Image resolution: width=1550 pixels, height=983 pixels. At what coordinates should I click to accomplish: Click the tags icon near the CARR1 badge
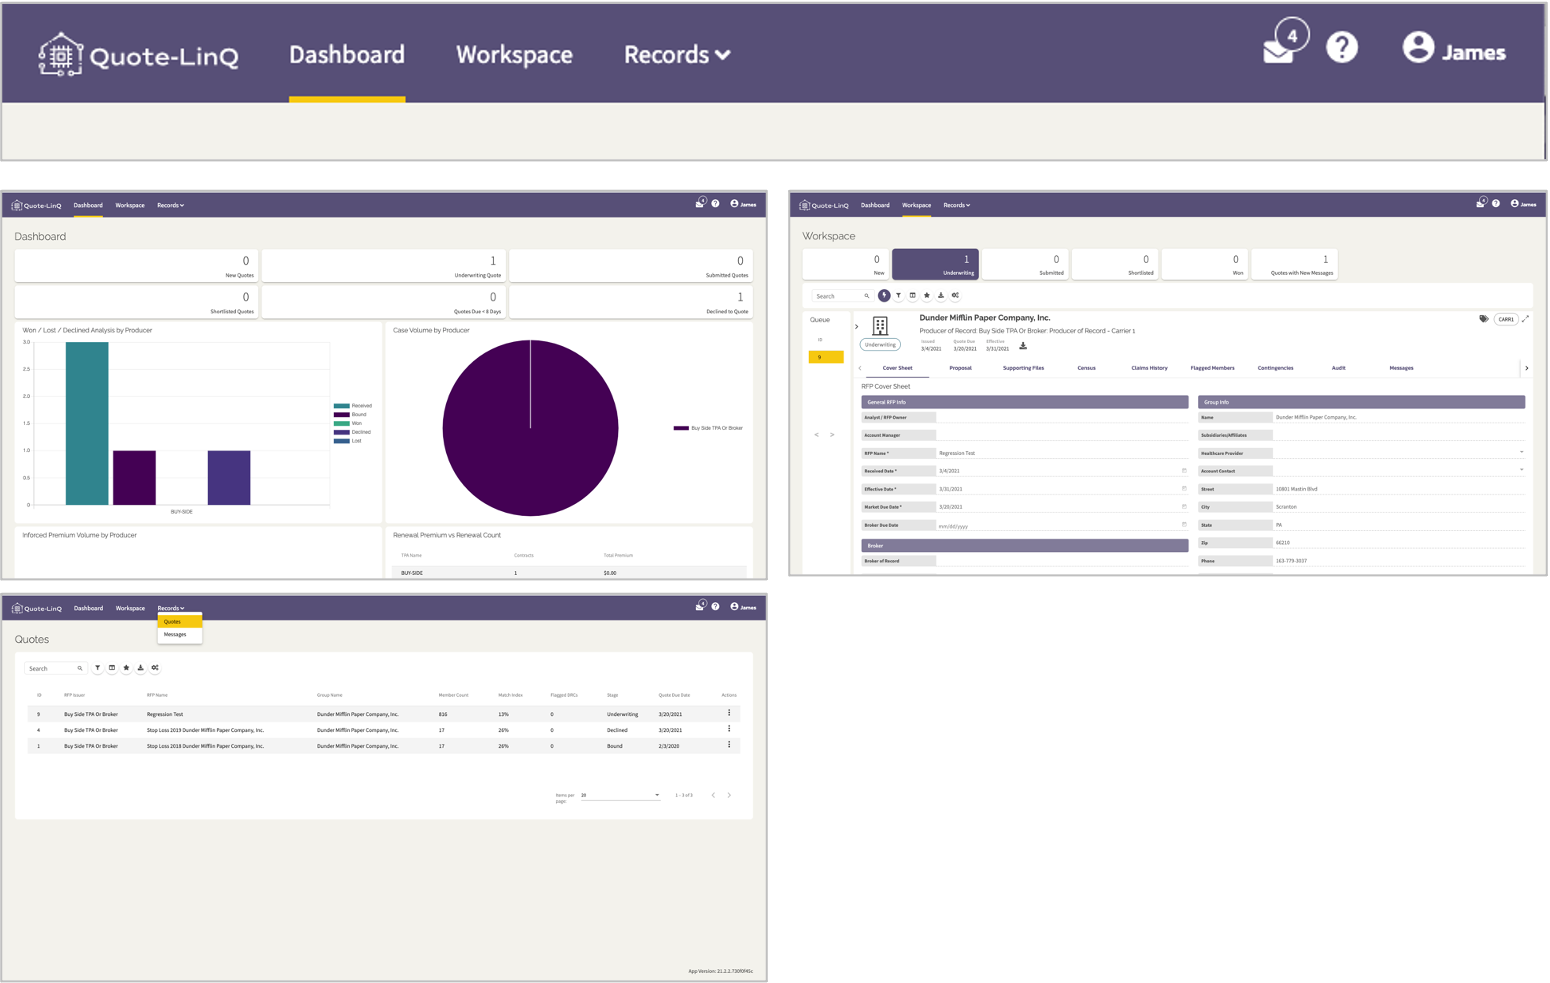coord(1482,319)
